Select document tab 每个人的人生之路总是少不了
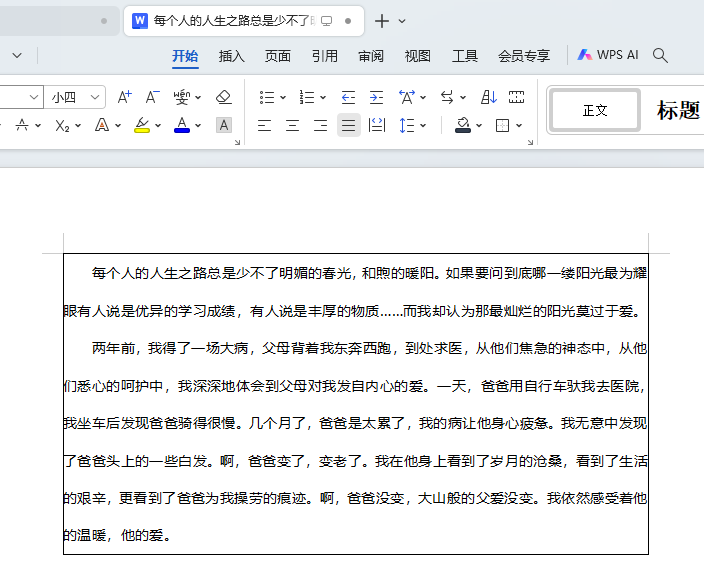Screen dimensions: 704x563 point(243,21)
